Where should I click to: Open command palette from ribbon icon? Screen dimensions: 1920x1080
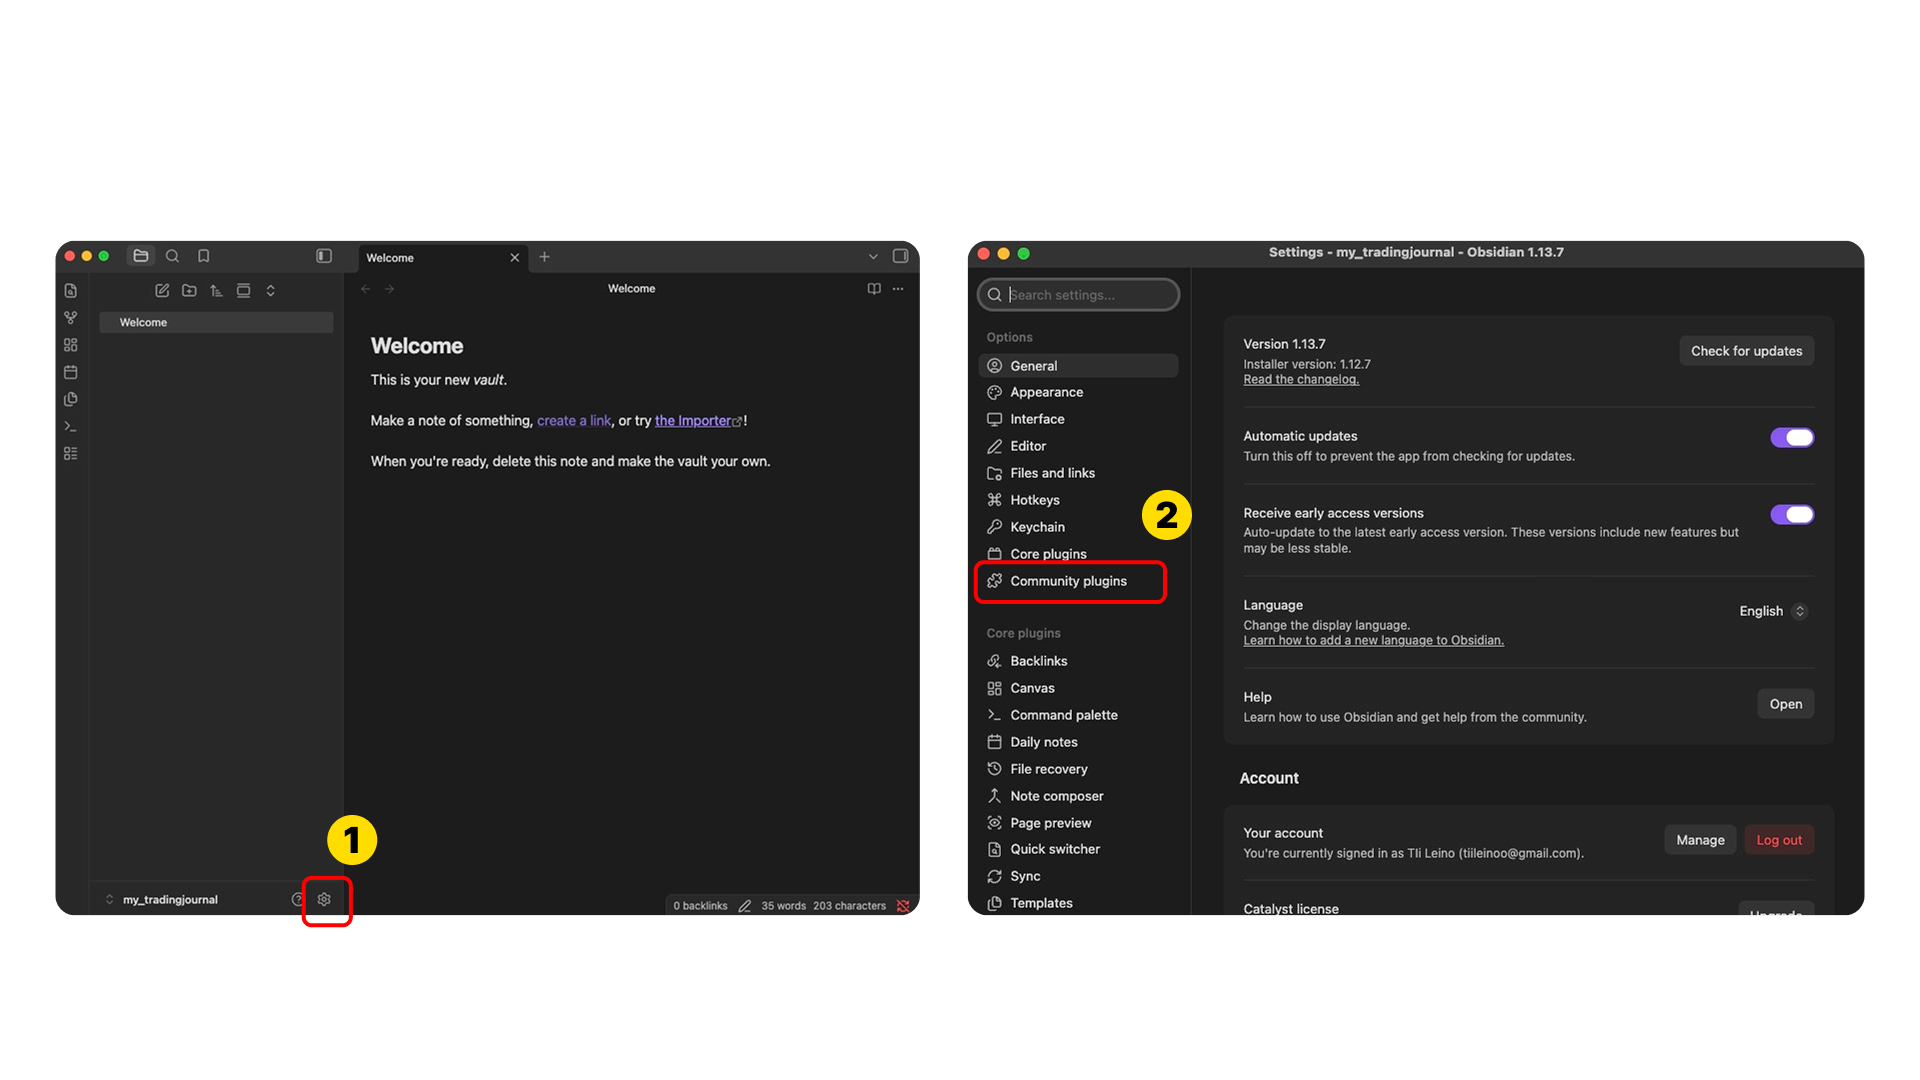point(70,426)
